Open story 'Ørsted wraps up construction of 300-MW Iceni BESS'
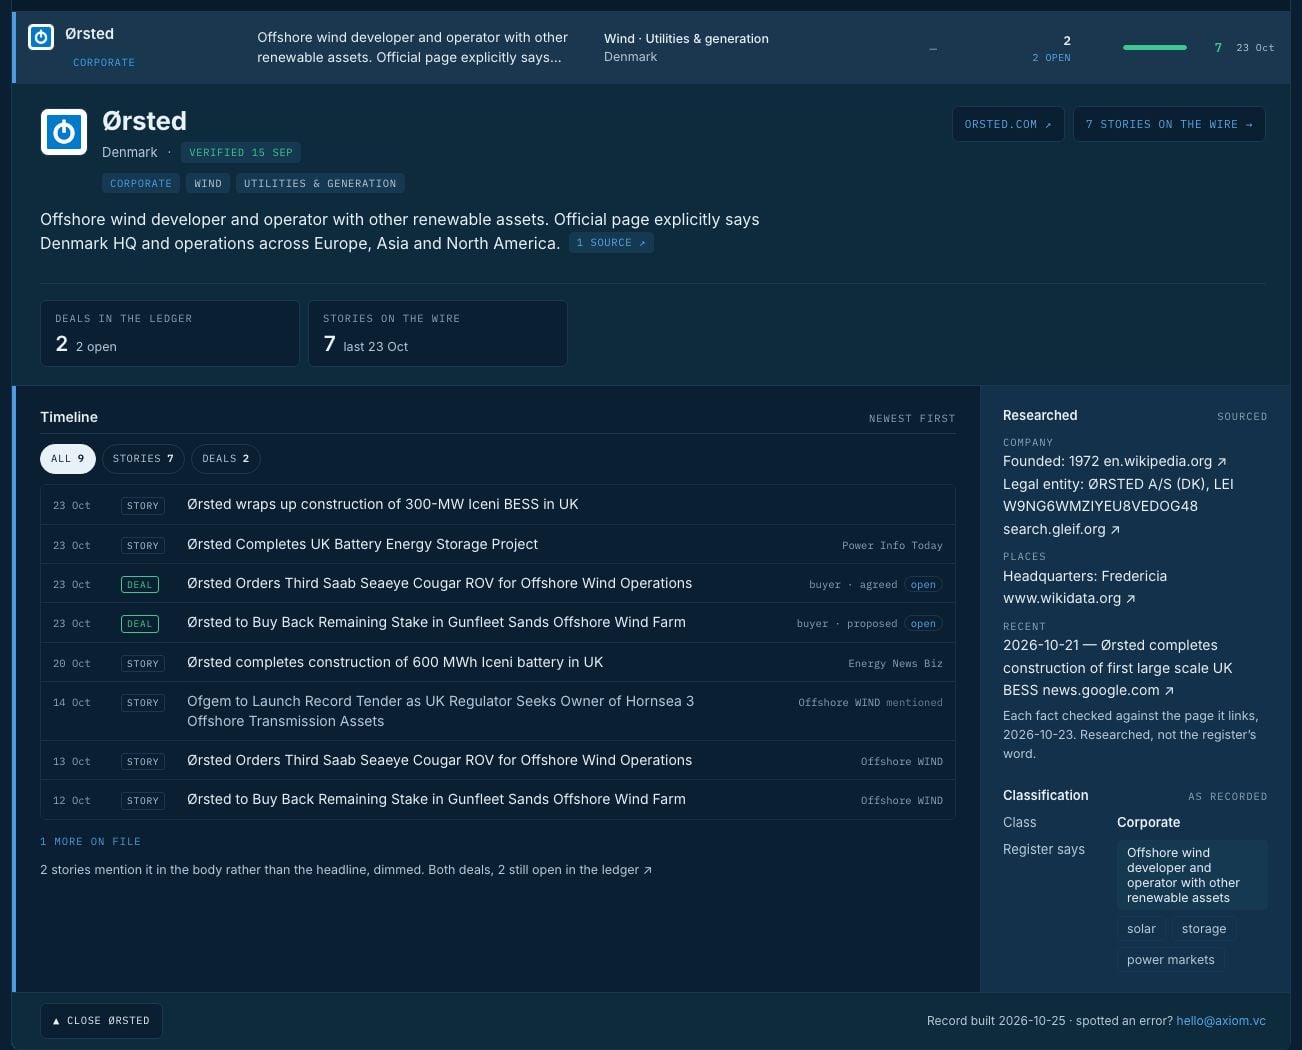This screenshot has width=1302, height=1050. pyautogui.click(x=498, y=505)
